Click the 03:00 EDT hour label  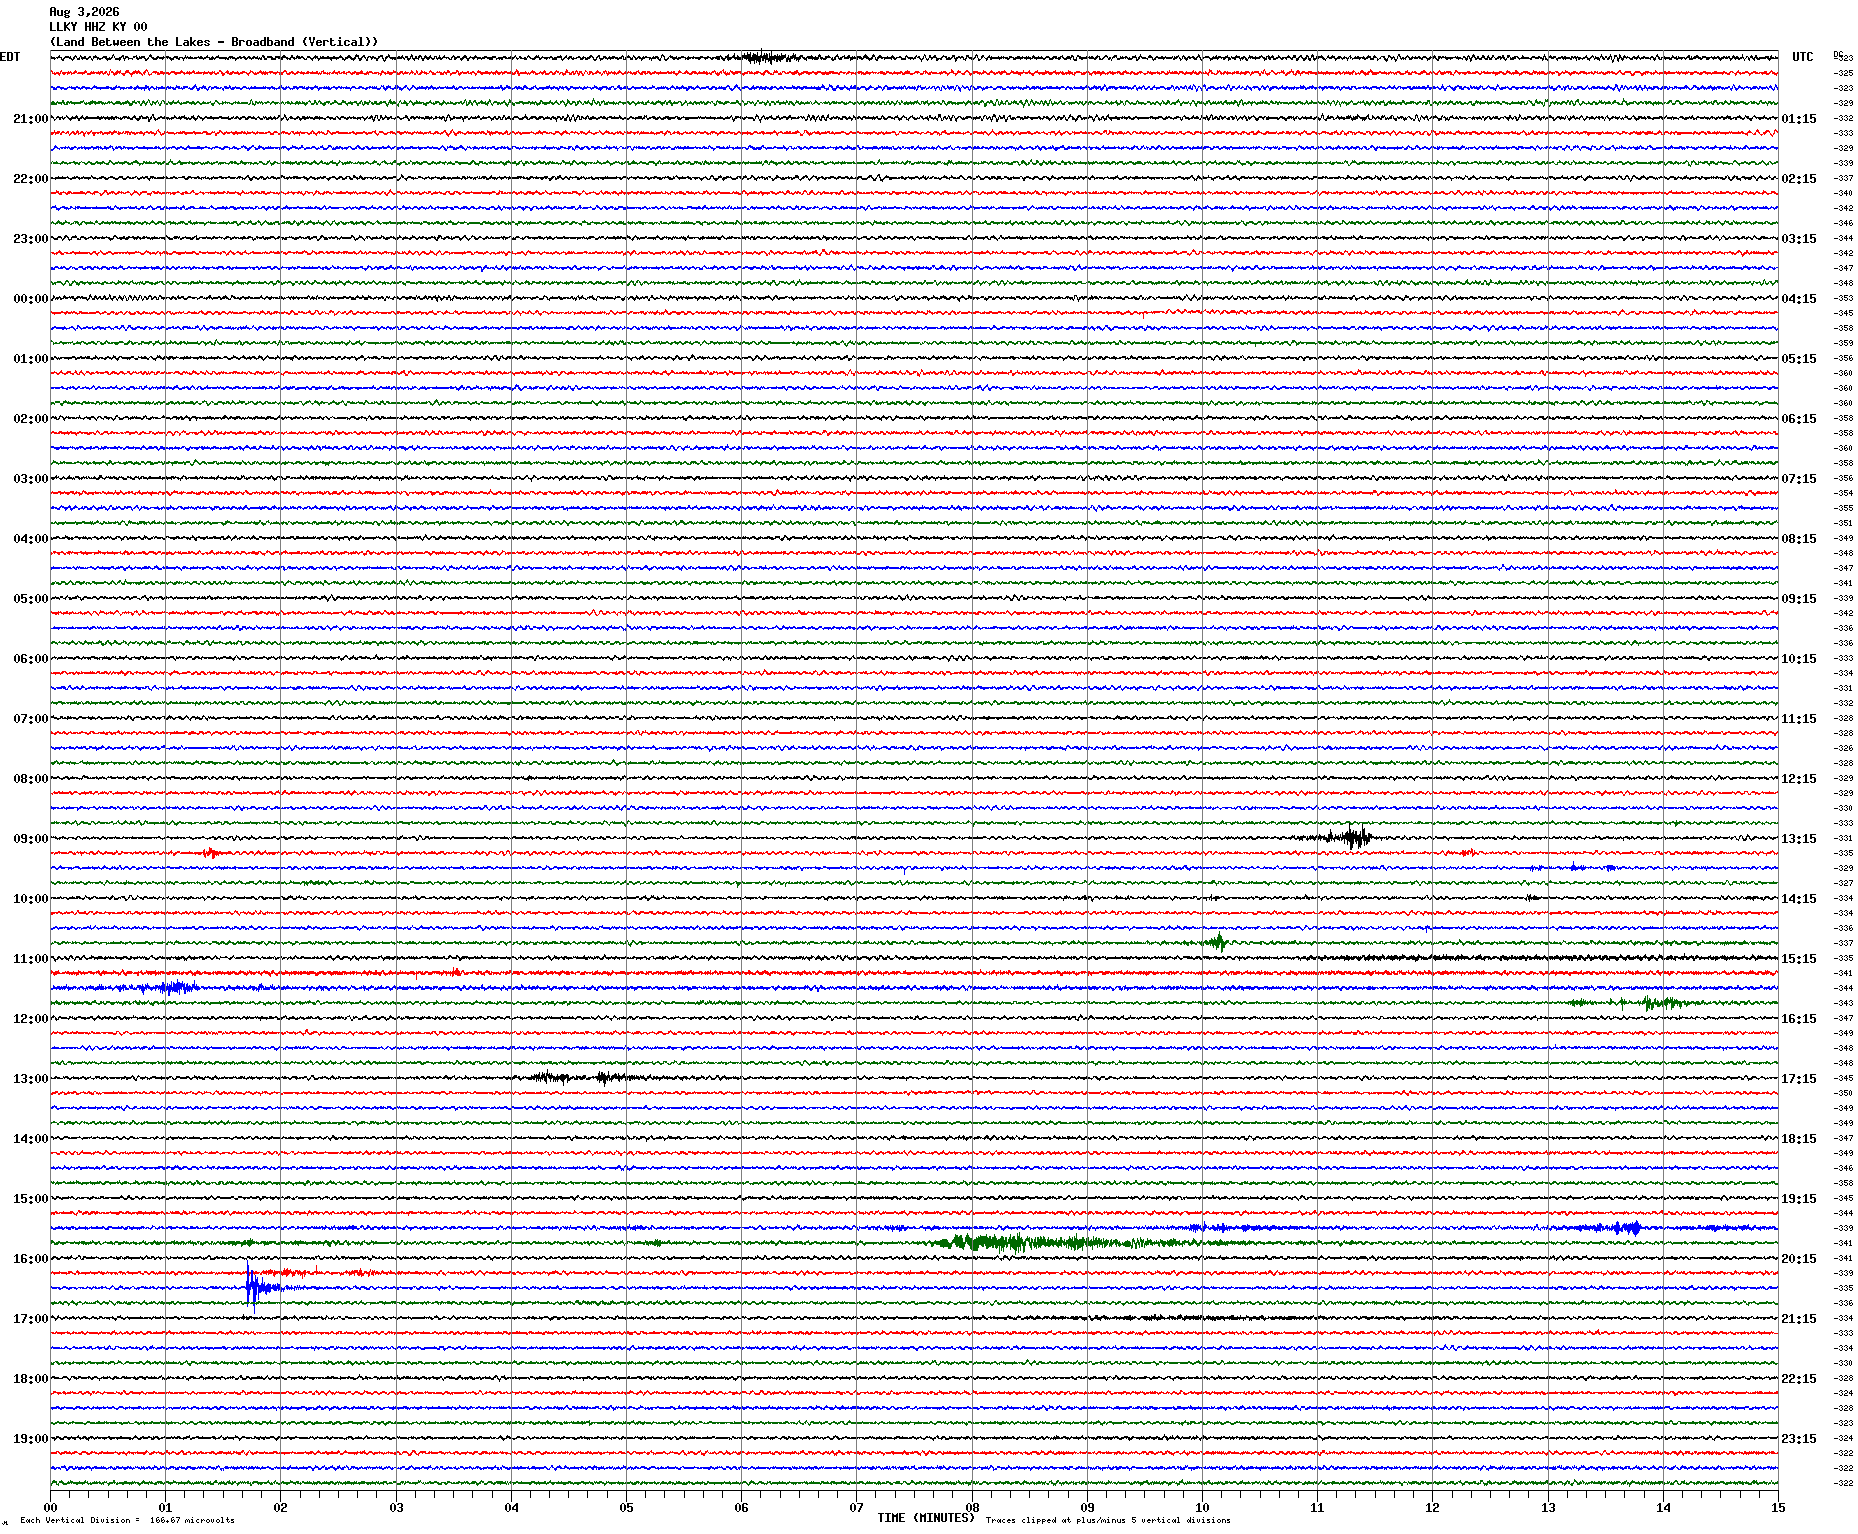30,479
